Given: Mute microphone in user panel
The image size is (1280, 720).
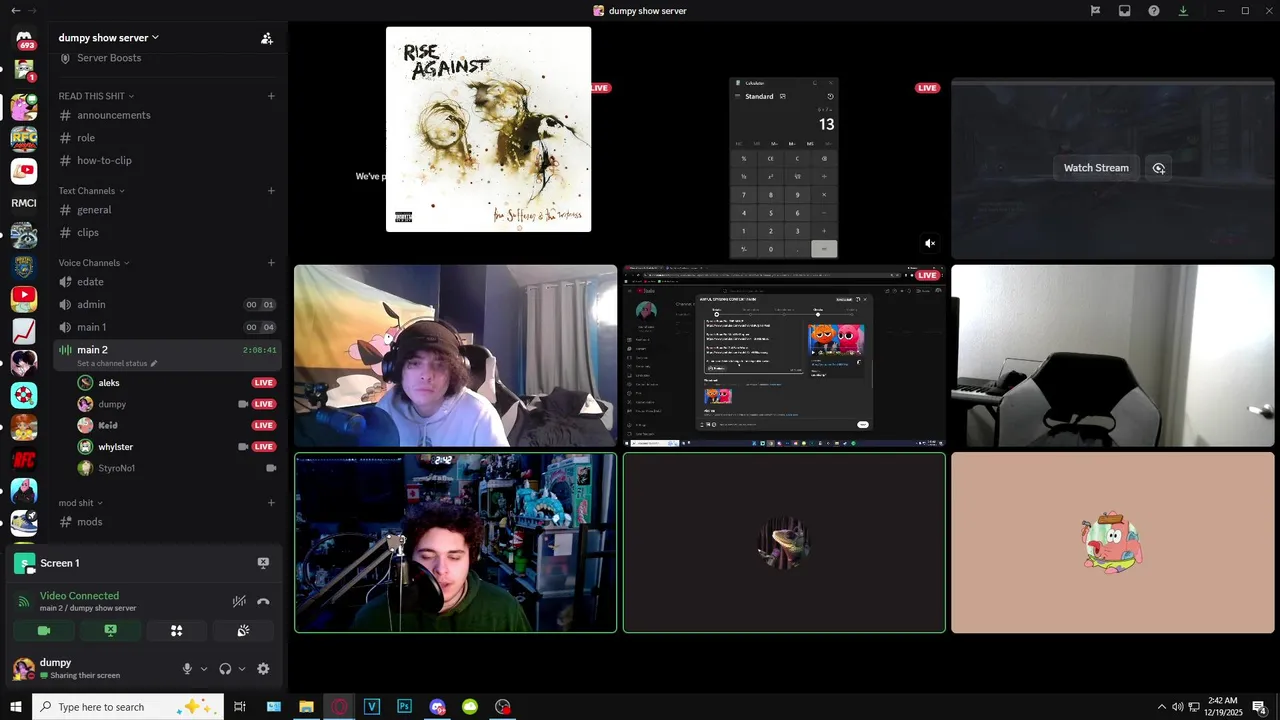Looking at the screenshot, I should pyautogui.click(x=187, y=669).
